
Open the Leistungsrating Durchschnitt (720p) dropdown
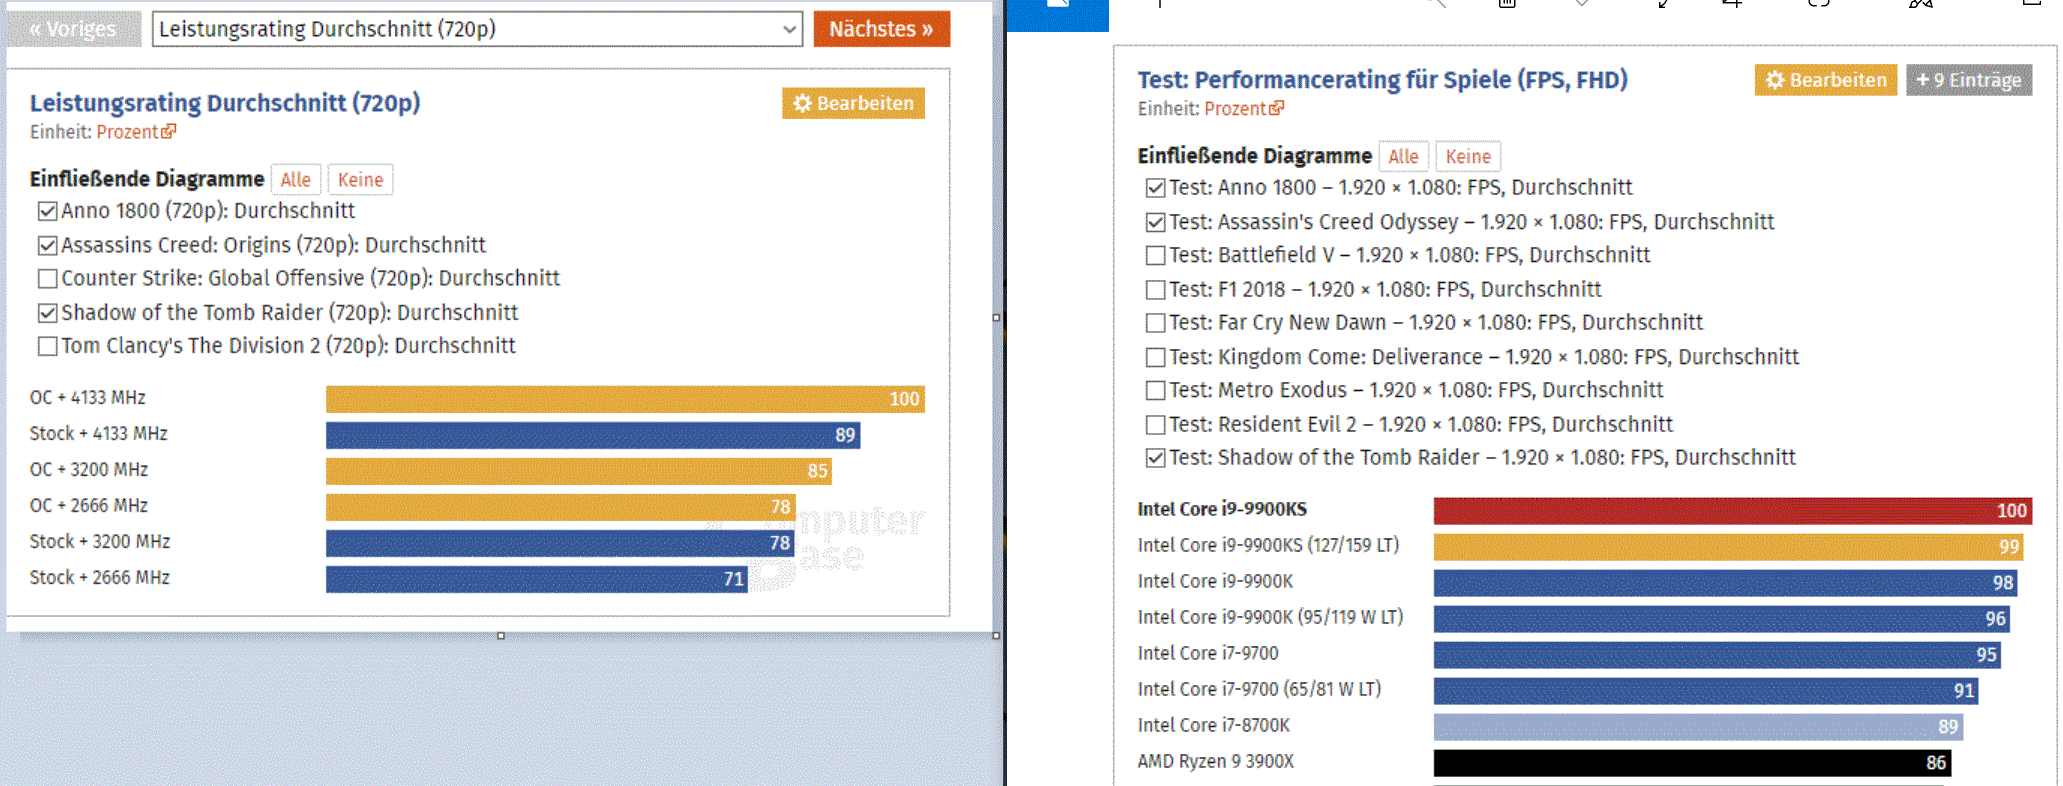click(477, 29)
